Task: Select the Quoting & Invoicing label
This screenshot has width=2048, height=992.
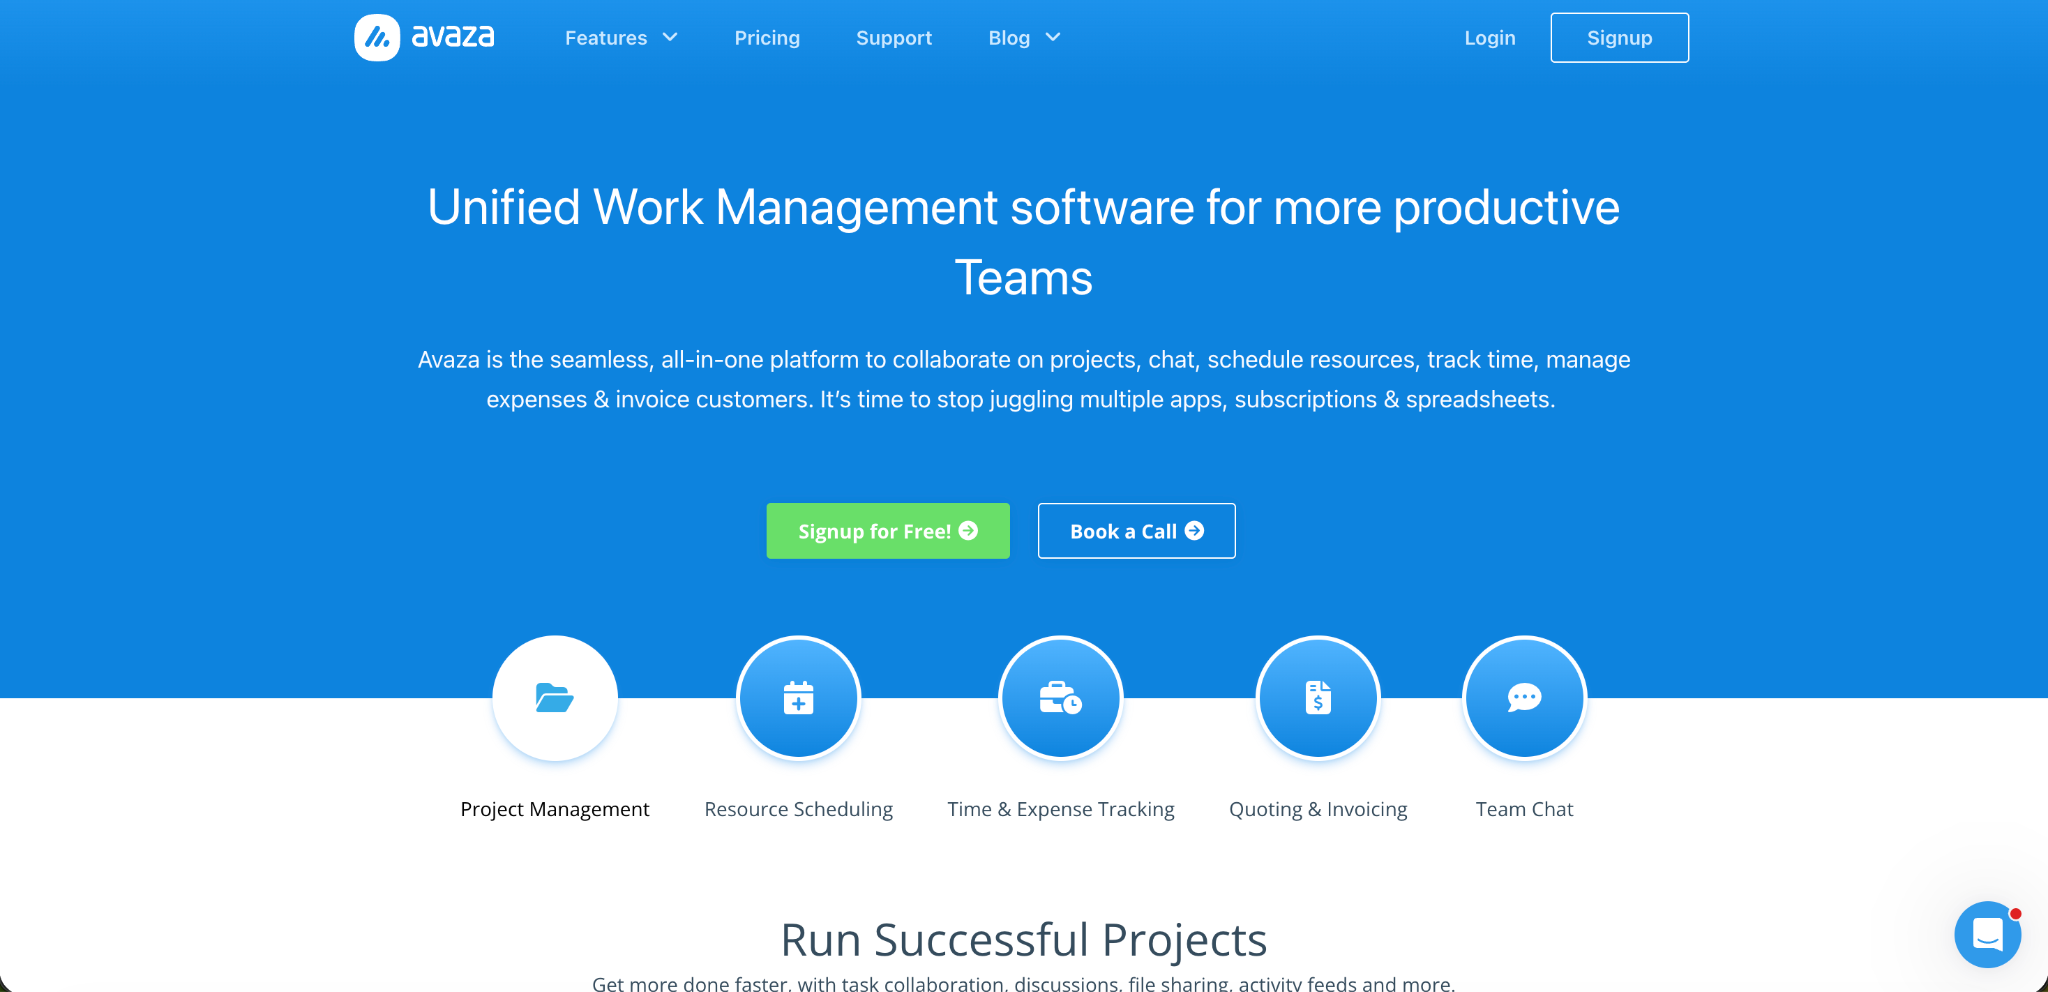Action: coord(1318,809)
